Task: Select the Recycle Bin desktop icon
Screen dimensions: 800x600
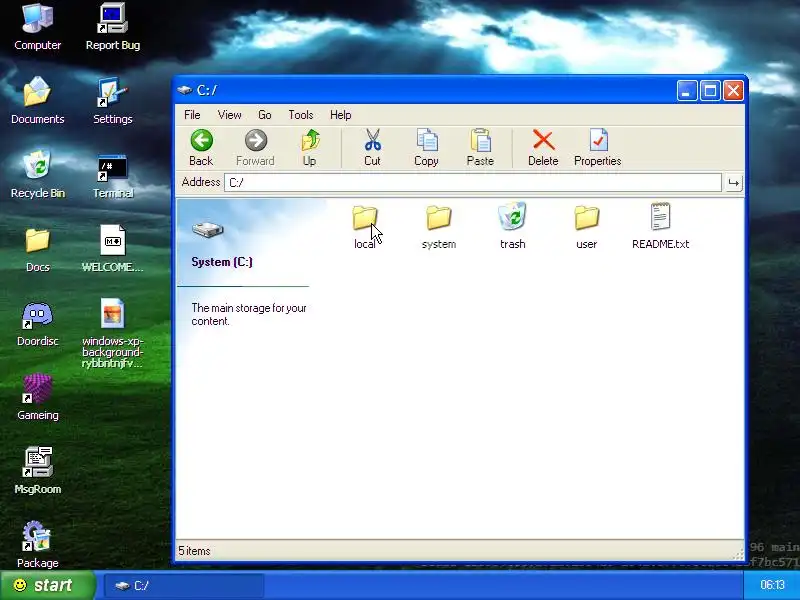Action: (38, 175)
